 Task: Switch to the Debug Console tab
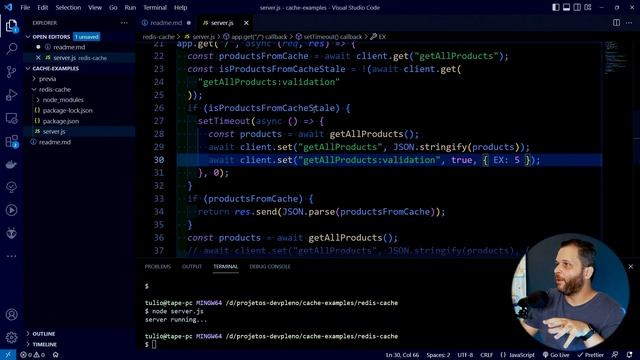click(270, 267)
